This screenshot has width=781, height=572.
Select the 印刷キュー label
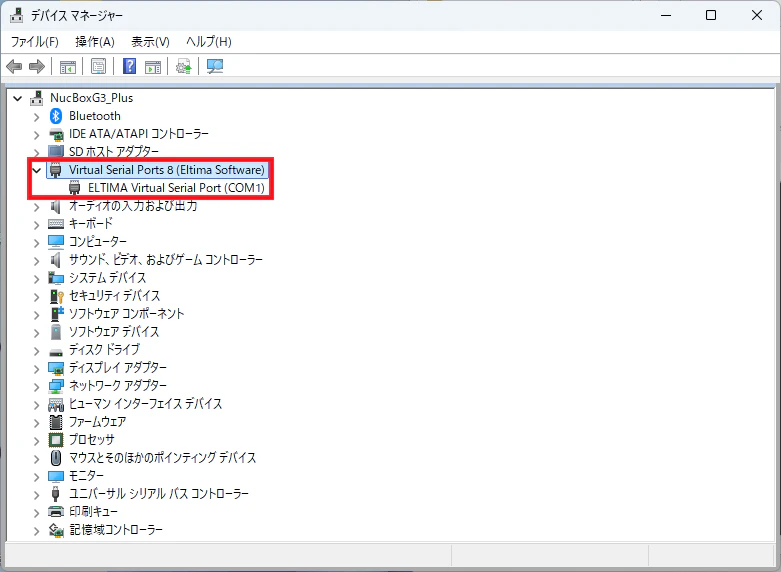(94, 512)
